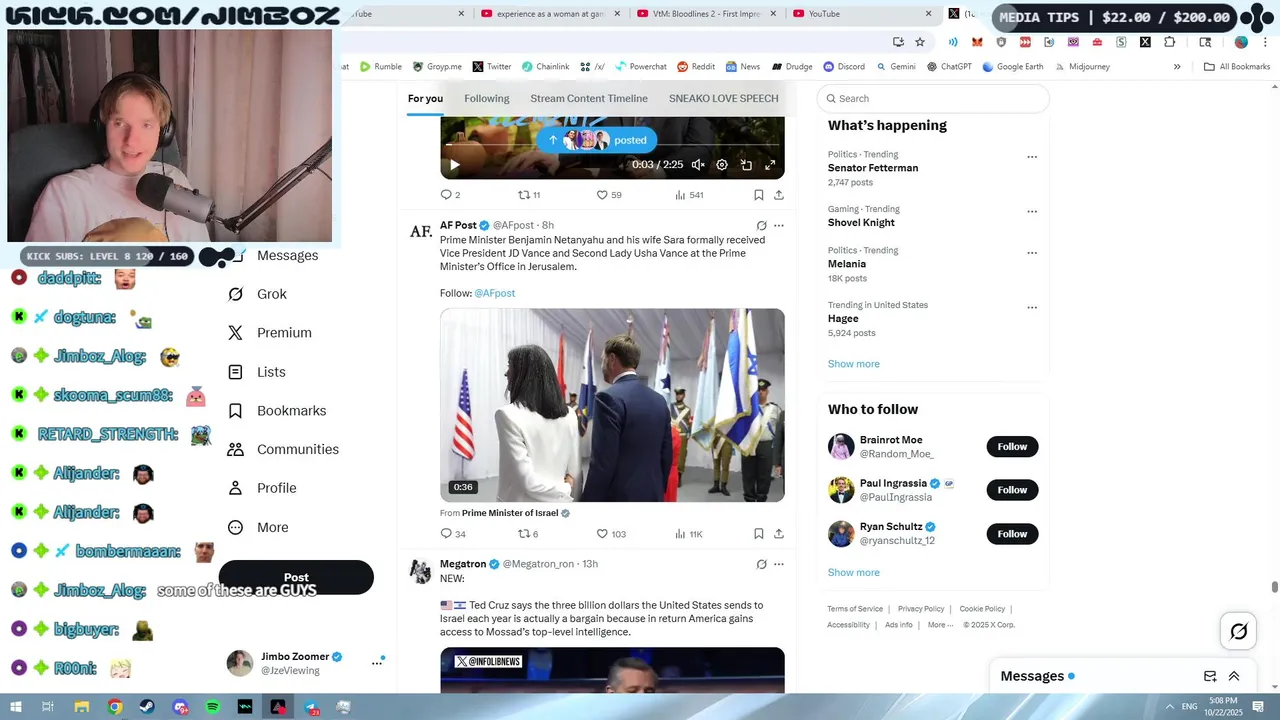Show more trending topics
The width and height of the screenshot is (1280, 720).
(853, 364)
